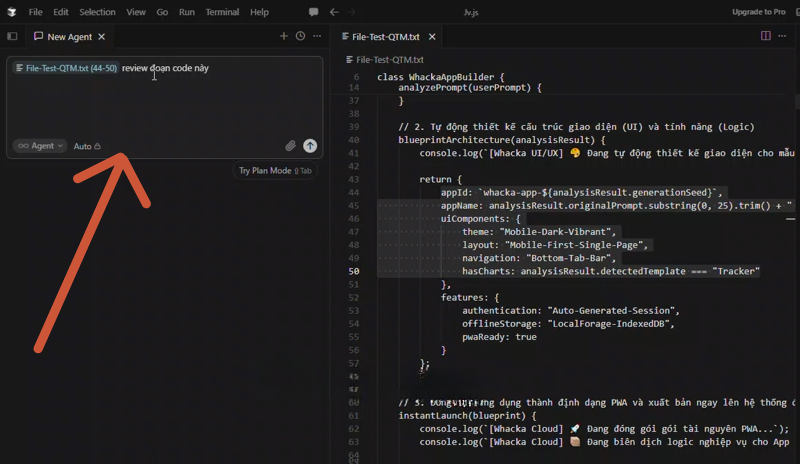This screenshot has height=464, width=800.
Task: Click the 'features: {' line 52
Action: [470, 298]
